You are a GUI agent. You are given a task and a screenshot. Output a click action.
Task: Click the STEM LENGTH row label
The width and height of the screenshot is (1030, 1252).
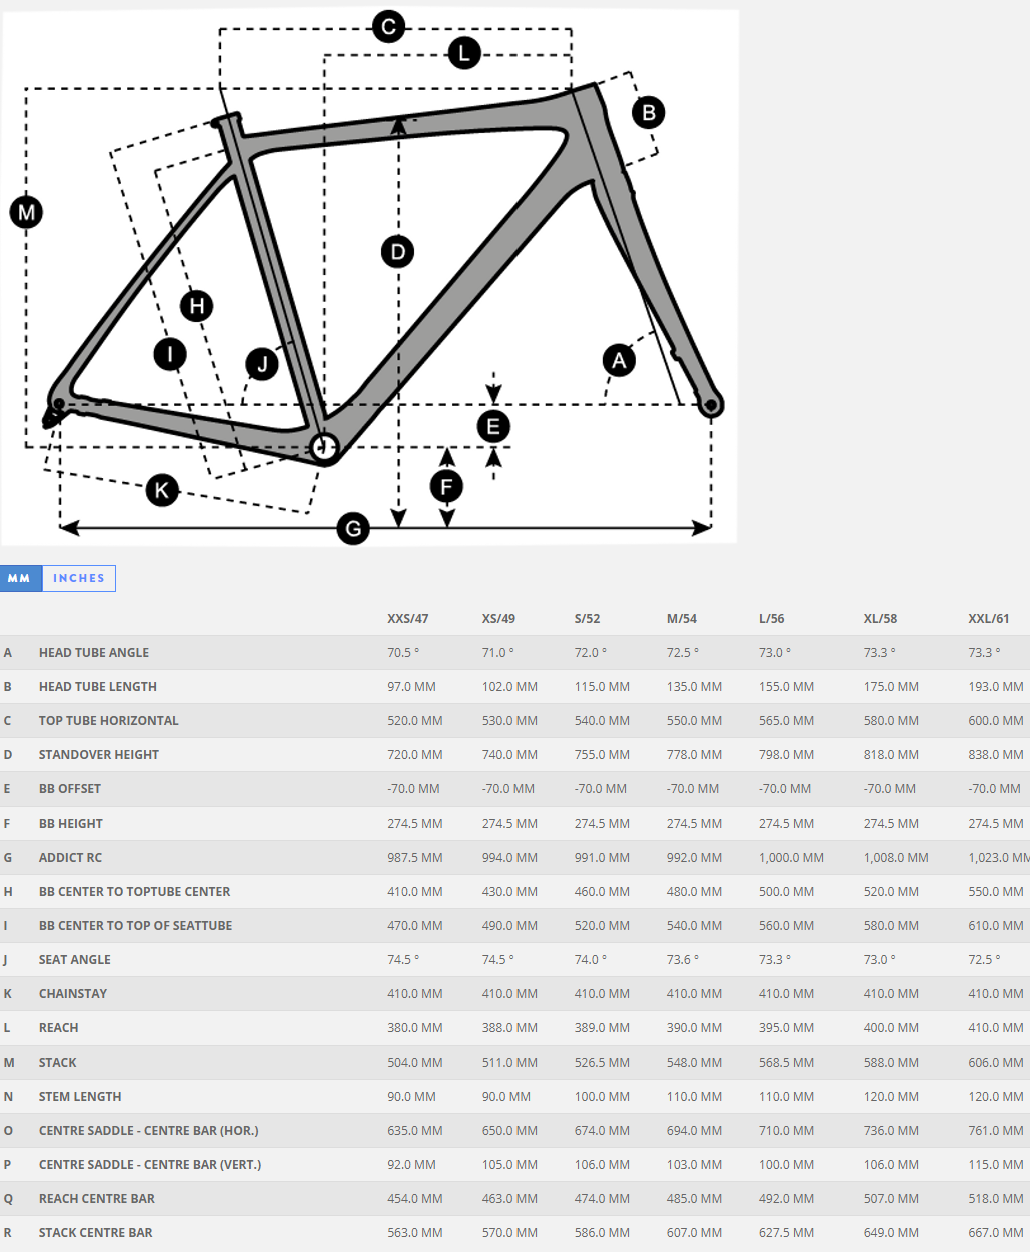click(x=80, y=1097)
